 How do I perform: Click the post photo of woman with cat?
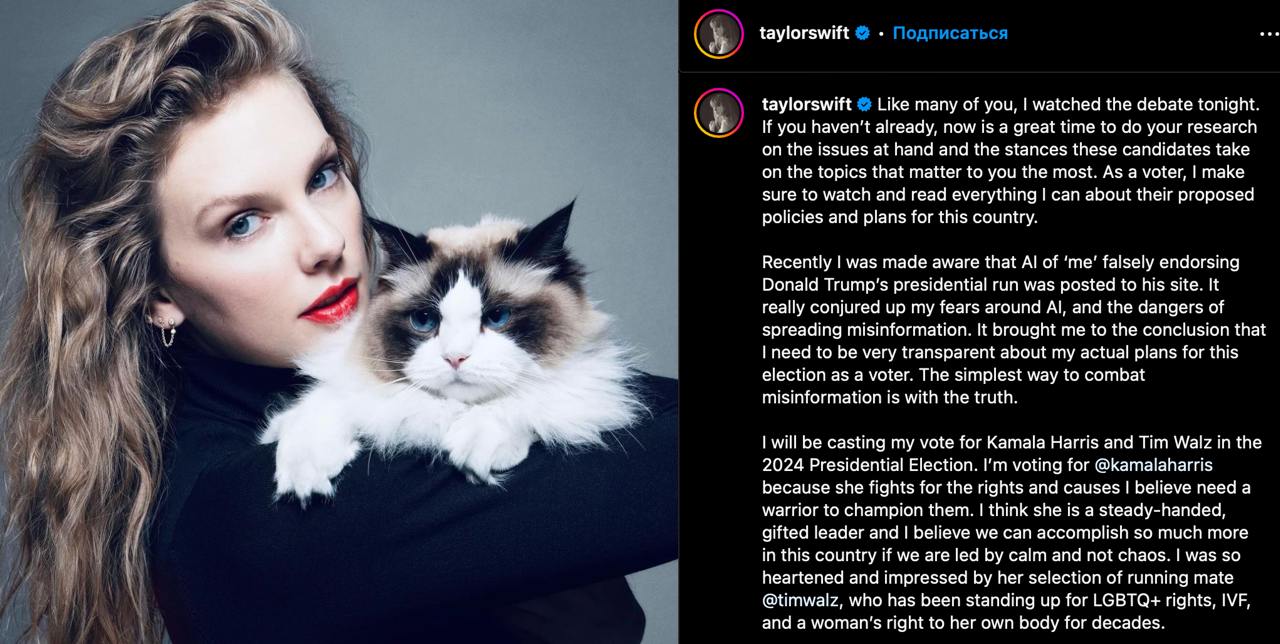(339, 322)
